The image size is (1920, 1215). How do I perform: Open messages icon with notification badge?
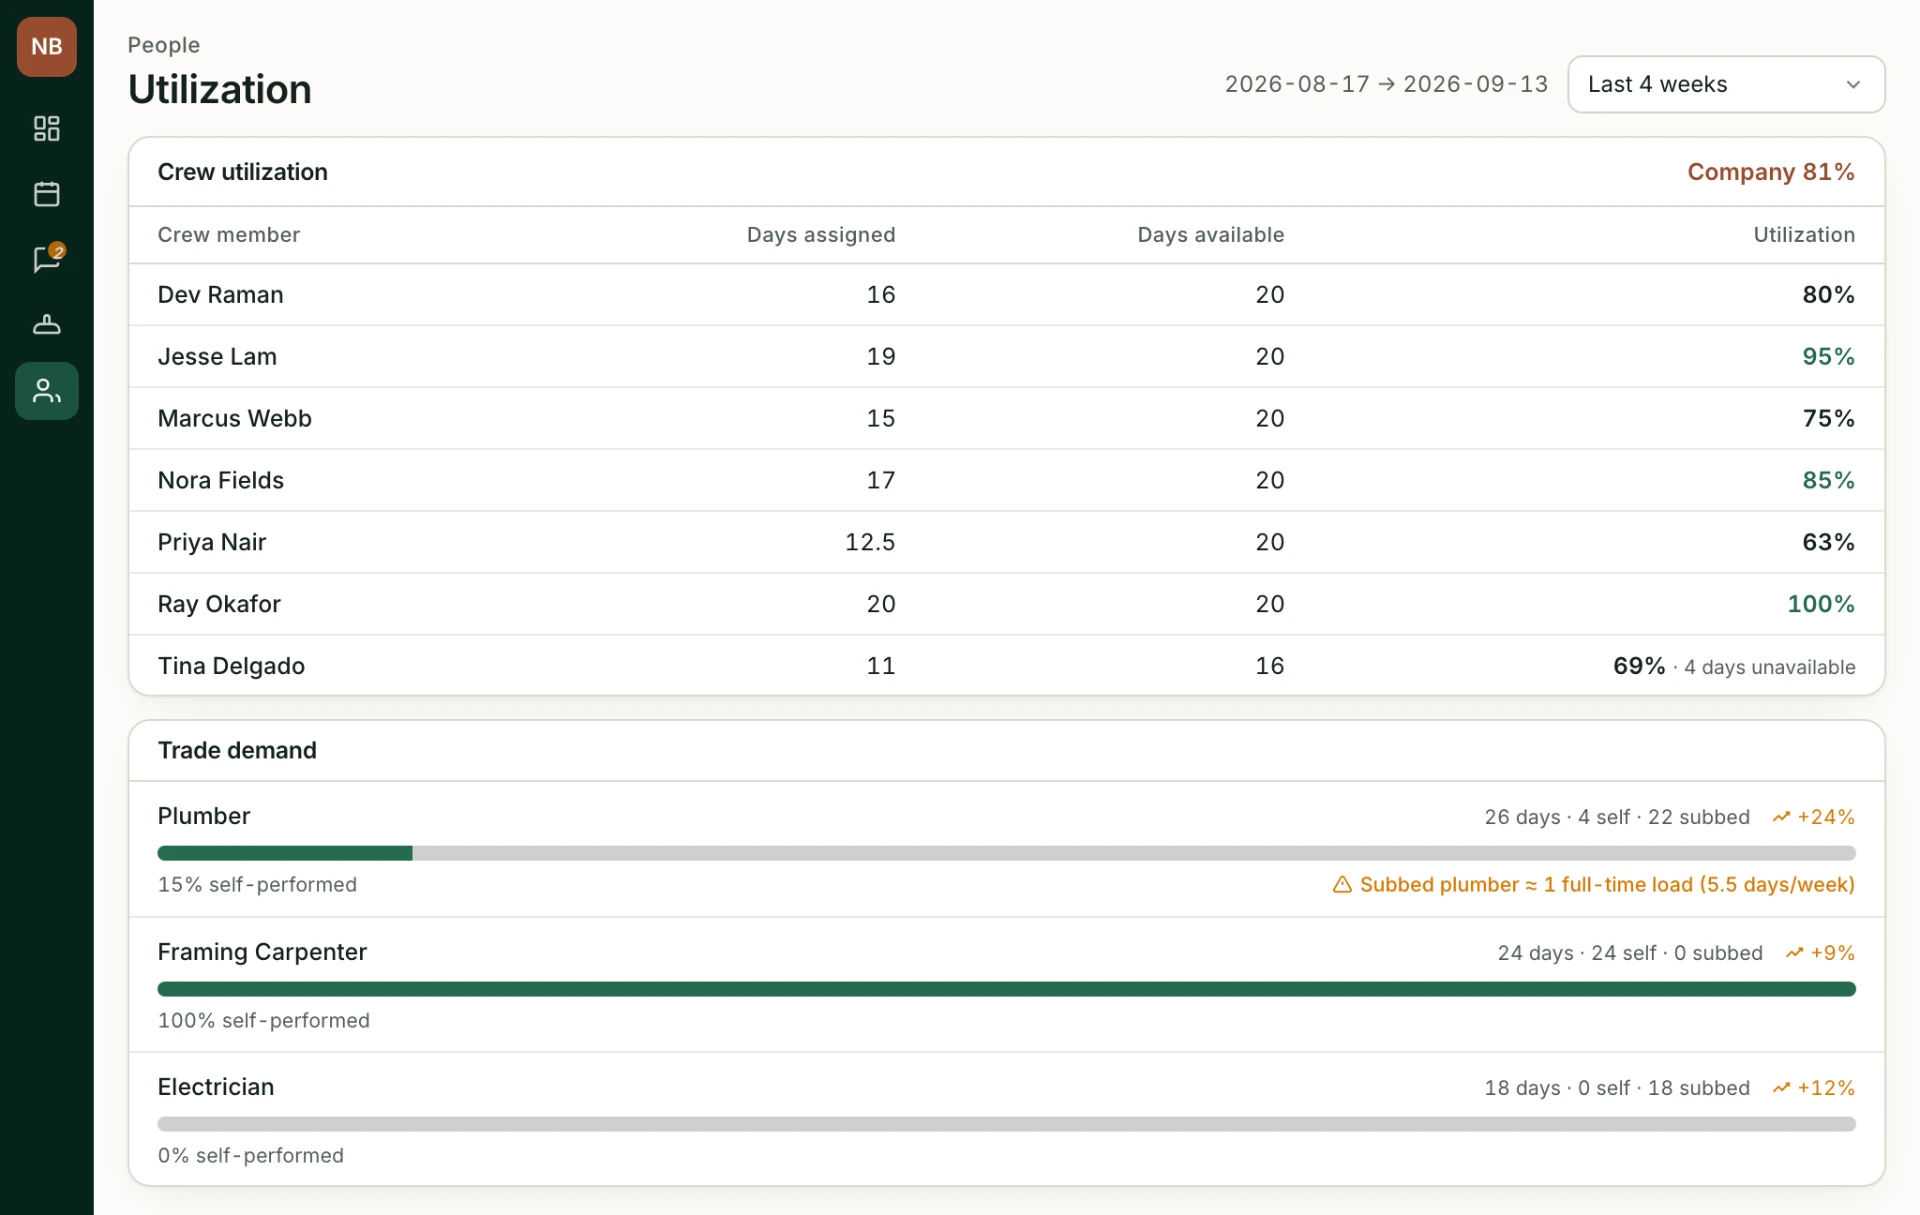(x=46, y=259)
